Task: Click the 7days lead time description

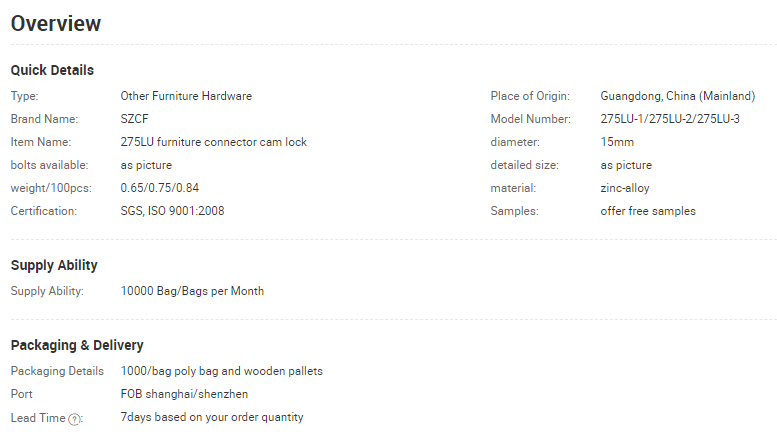Action: tap(212, 417)
